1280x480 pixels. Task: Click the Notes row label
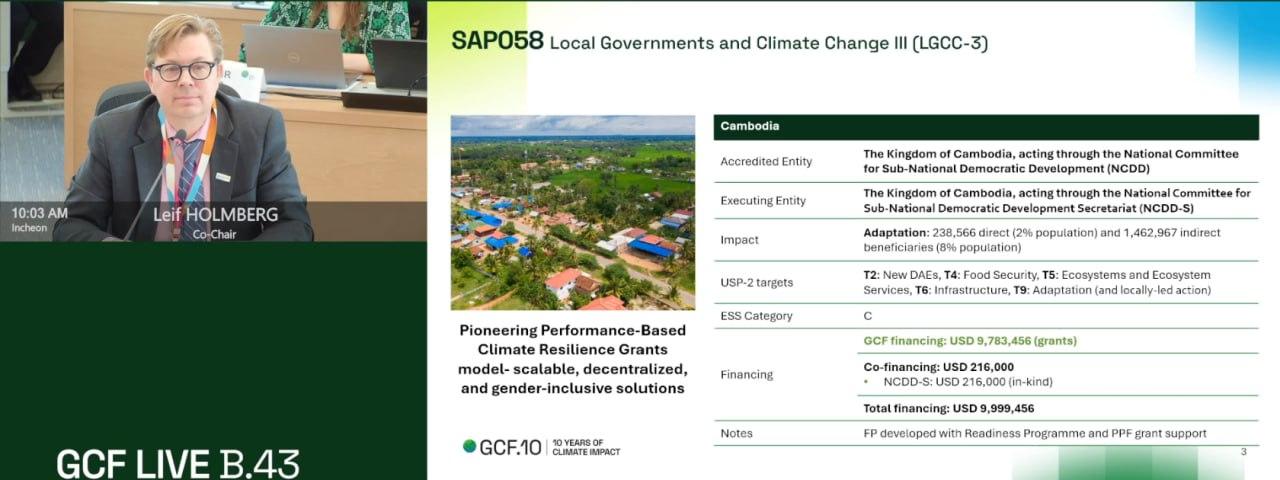click(x=736, y=433)
